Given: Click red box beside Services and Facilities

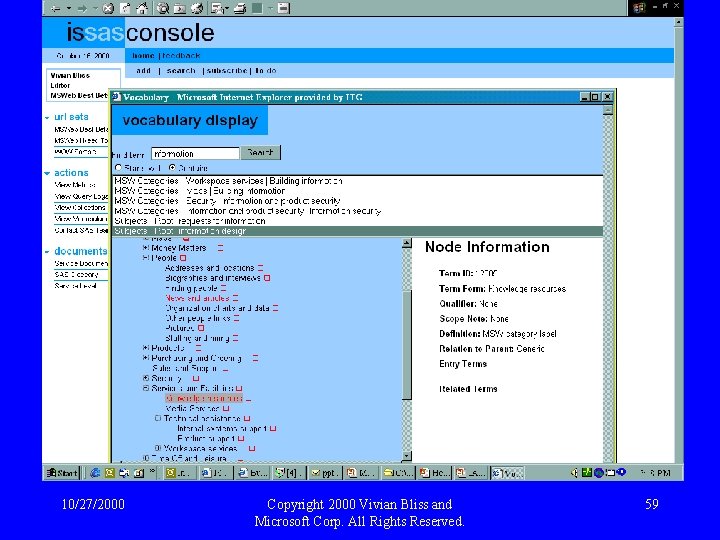Looking at the screenshot, I should click(x=239, y=388).
